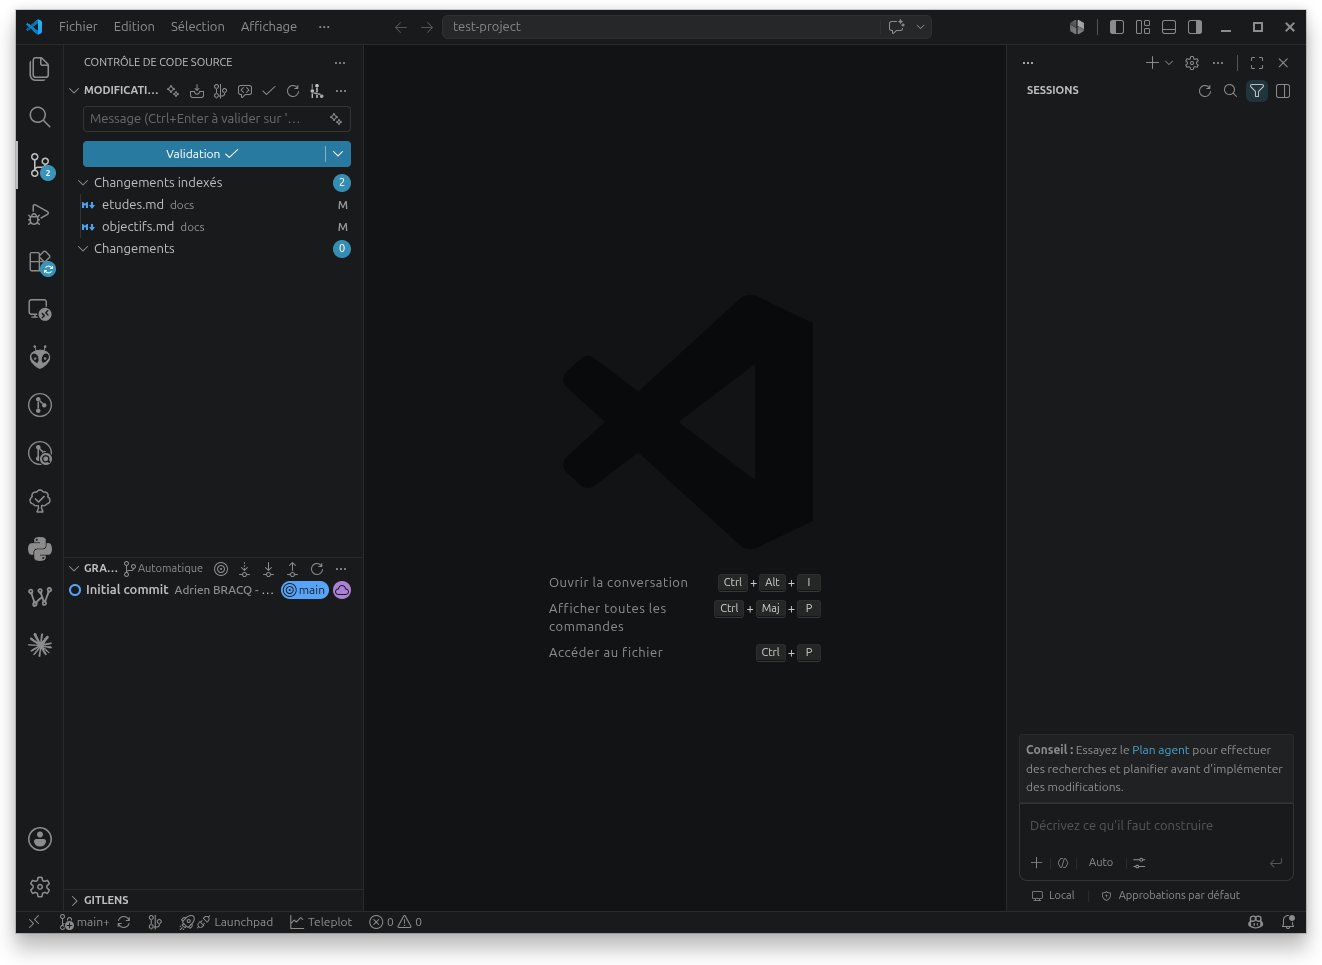
Task: Toggle the secondary side bar layout button
Action: (1195, 27)
